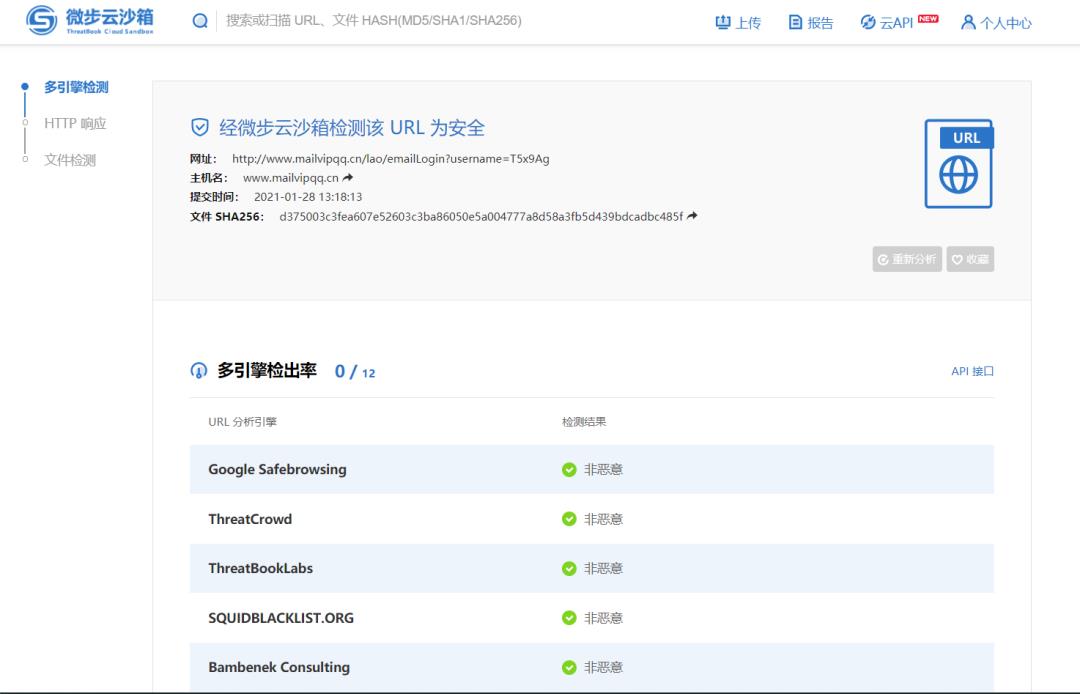
Task: Click the SHA256 hash value d375003c3fea...
Action: pos(481,216)
